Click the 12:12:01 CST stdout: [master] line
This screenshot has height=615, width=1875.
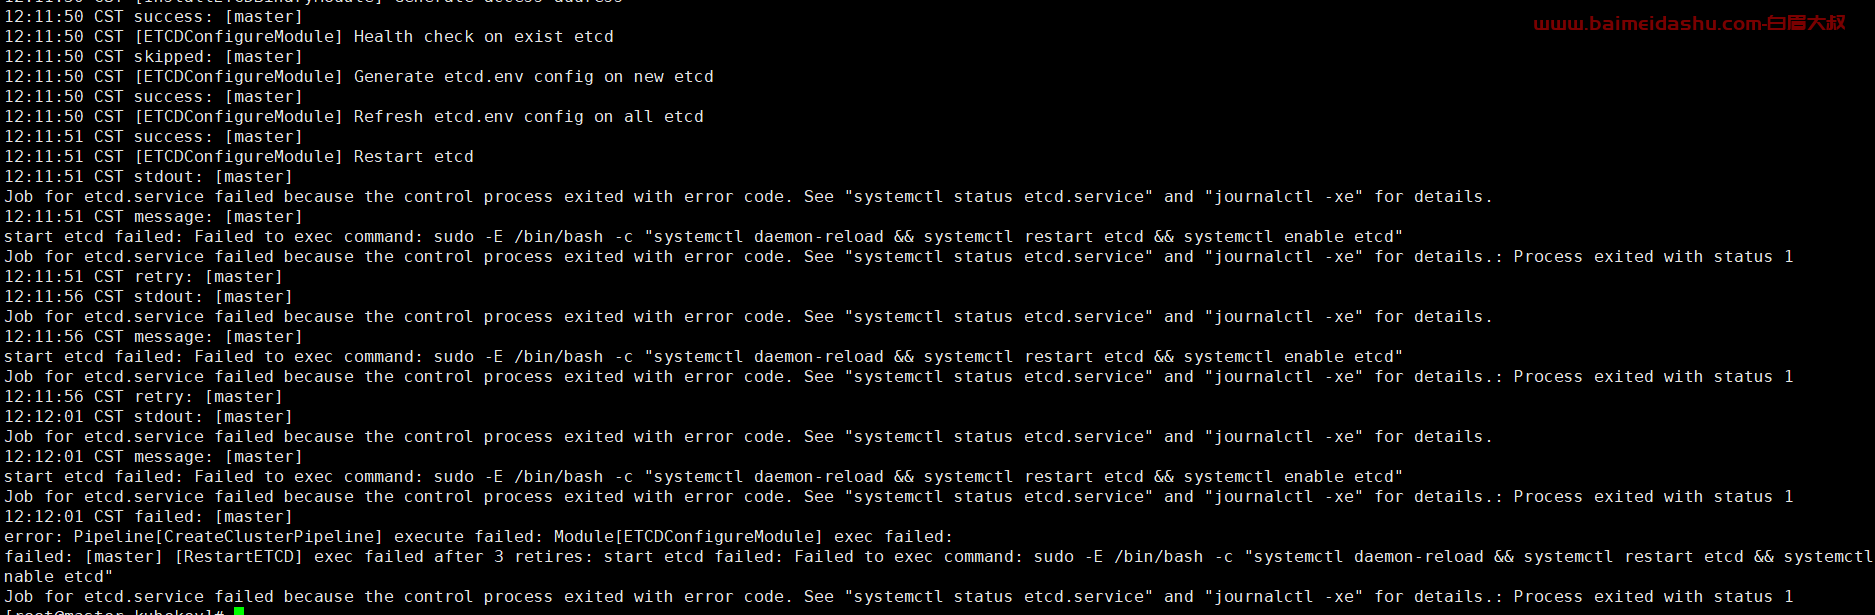pos(148,417)
